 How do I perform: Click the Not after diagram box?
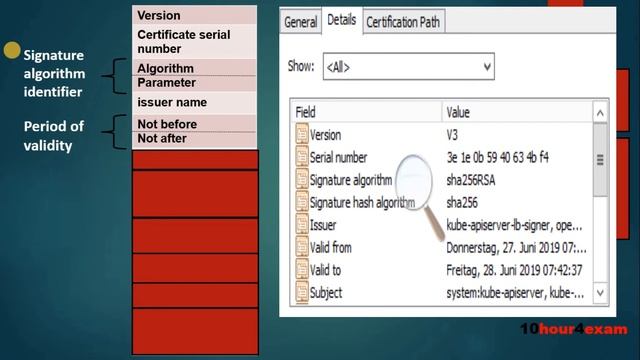pos(195,139)
